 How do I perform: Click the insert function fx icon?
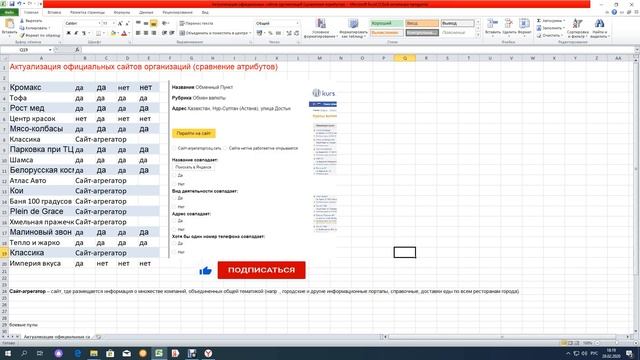point(77,50)
